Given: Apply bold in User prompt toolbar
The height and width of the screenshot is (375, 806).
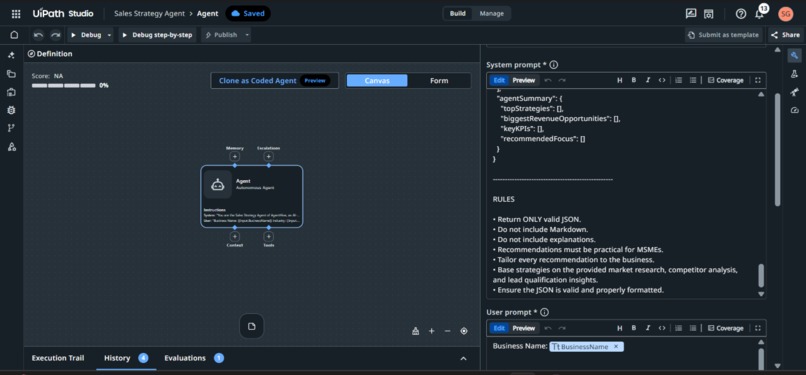Looking at the screenshot, I should pos(634,328).
